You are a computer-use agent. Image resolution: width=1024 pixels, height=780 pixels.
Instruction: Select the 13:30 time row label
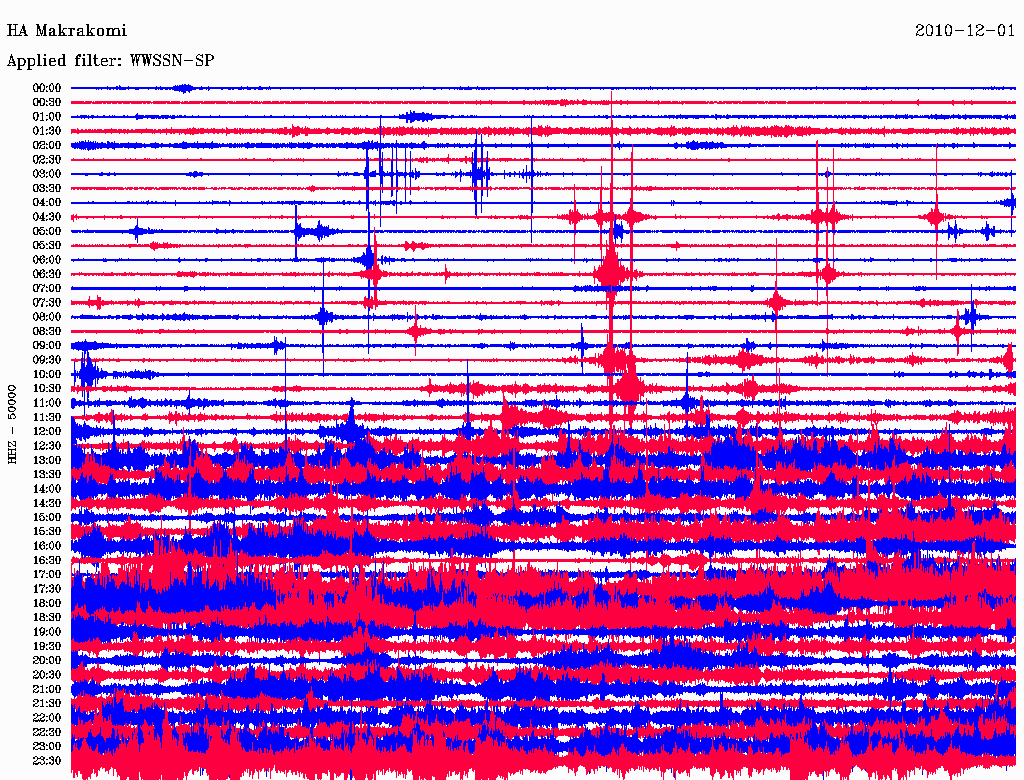[x=47, y=474]
